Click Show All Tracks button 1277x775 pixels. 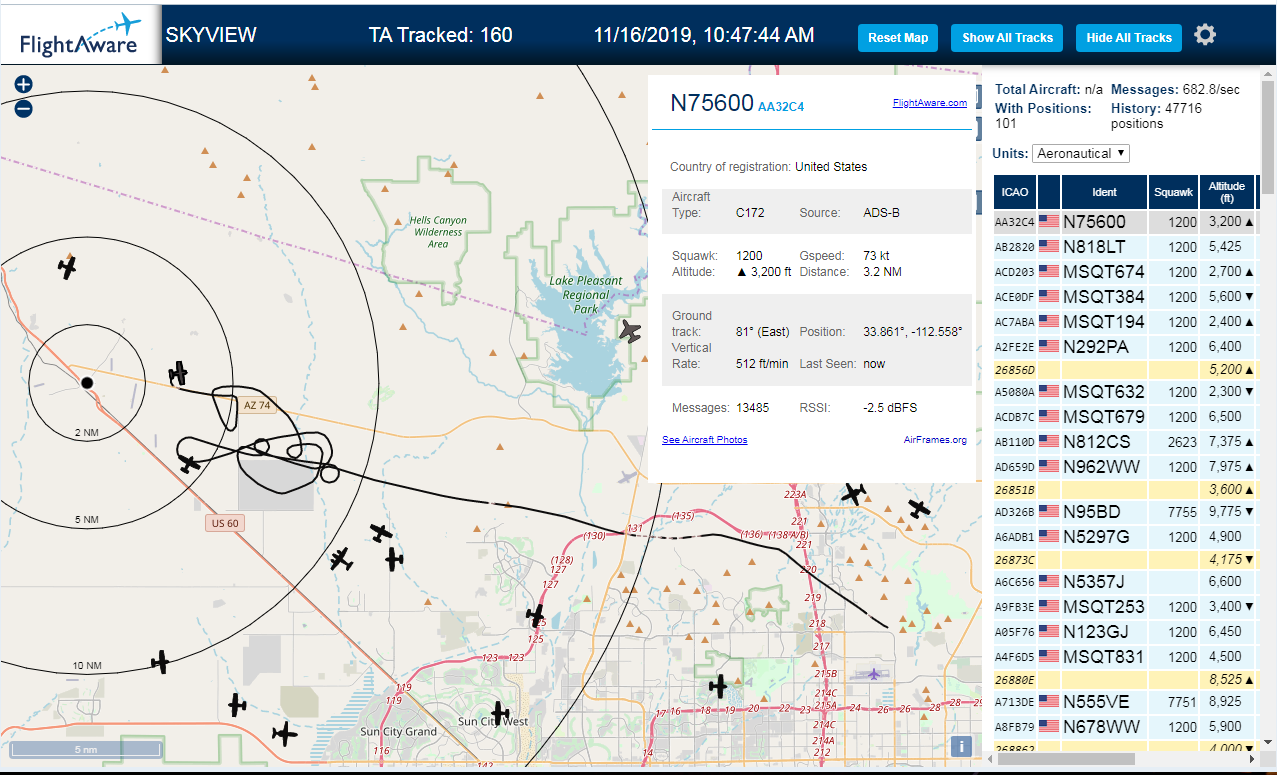[1007, 38]
